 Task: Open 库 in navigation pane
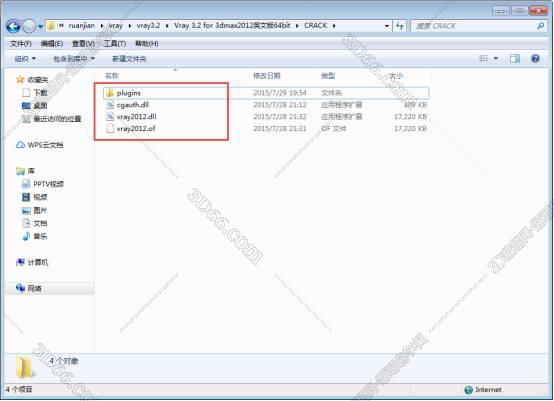tap(31, 171)
